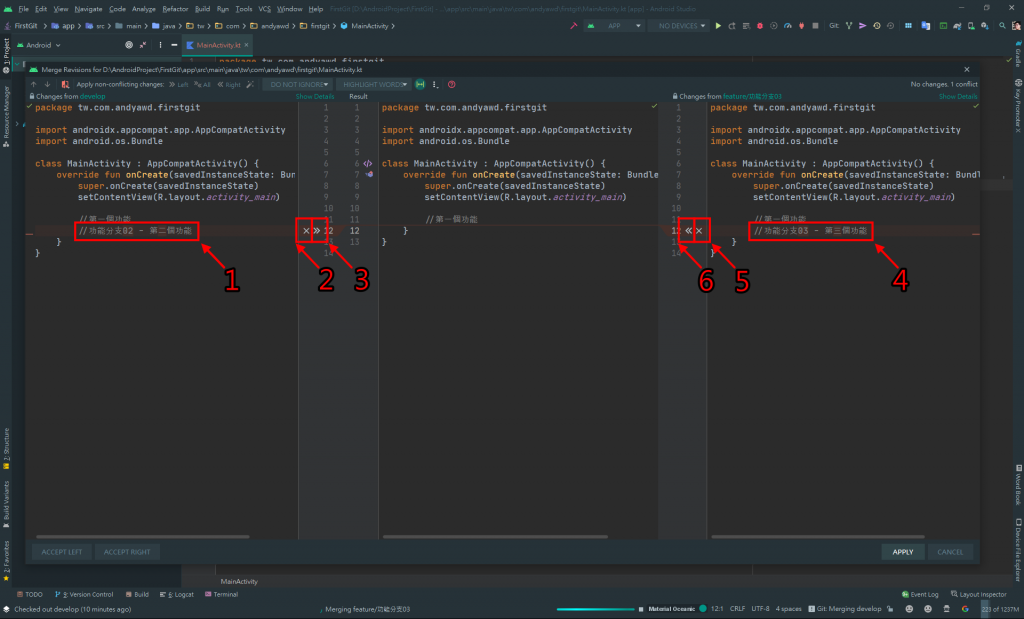Go to next difference with down arrow
The width and height of the screenshot is (1024, 619).
pos(47,84)
